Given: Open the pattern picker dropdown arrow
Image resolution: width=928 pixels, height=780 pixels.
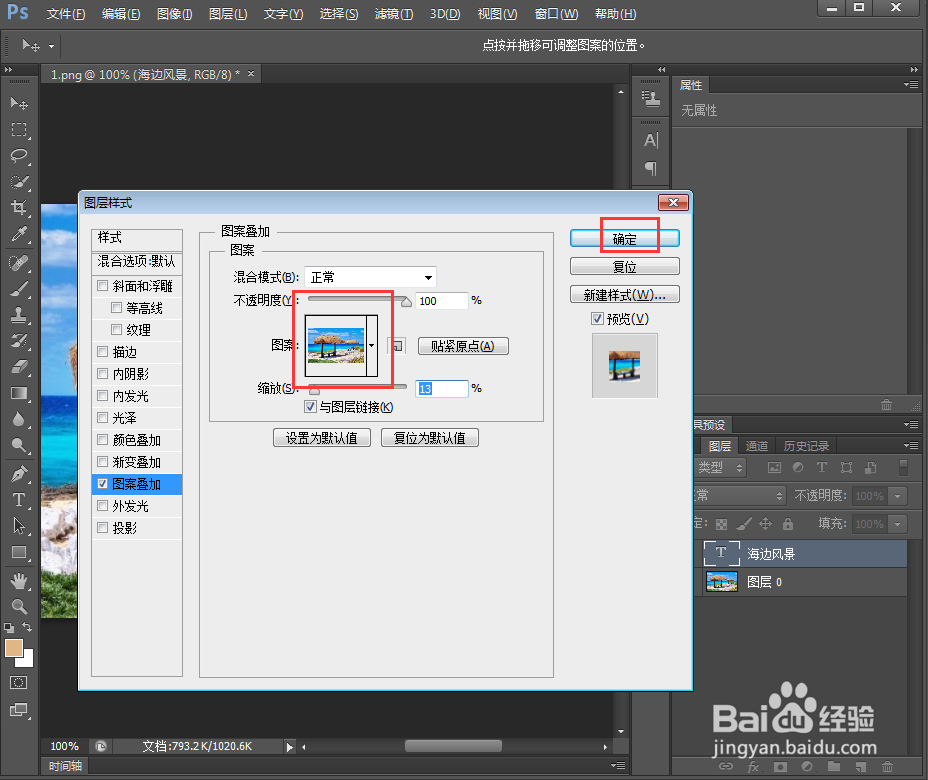Looking at the screenshot, I should (371, 345).
